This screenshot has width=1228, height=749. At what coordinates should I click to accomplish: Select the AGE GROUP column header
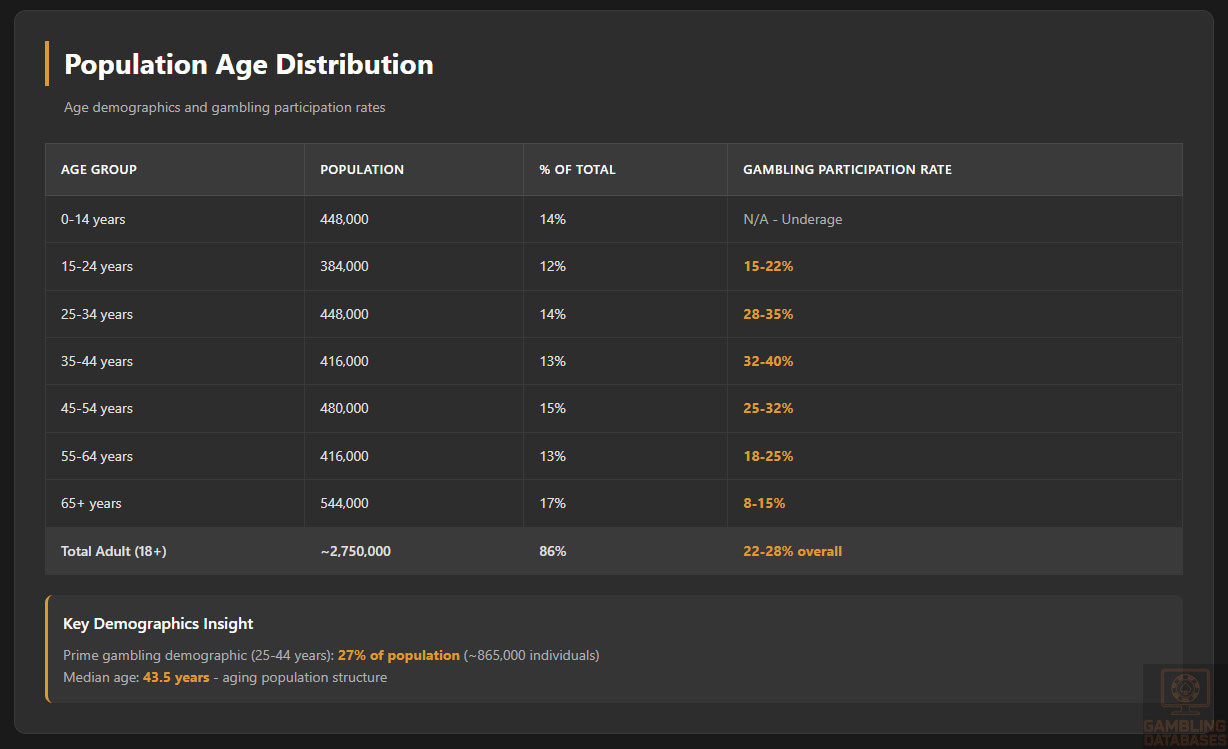point(99,169)
